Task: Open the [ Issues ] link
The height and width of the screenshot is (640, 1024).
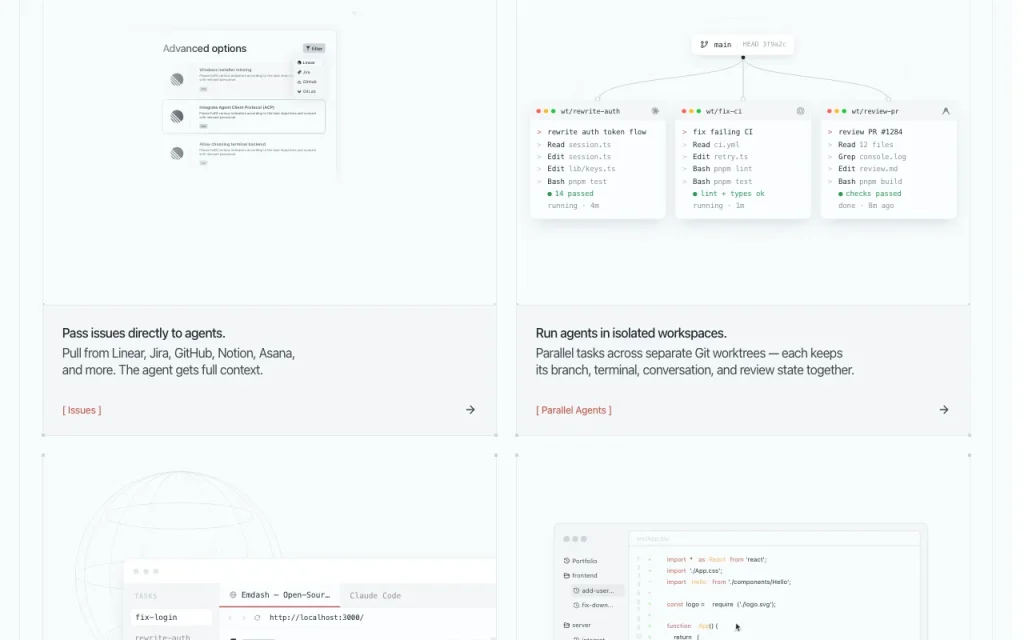Action: (82, 410)
